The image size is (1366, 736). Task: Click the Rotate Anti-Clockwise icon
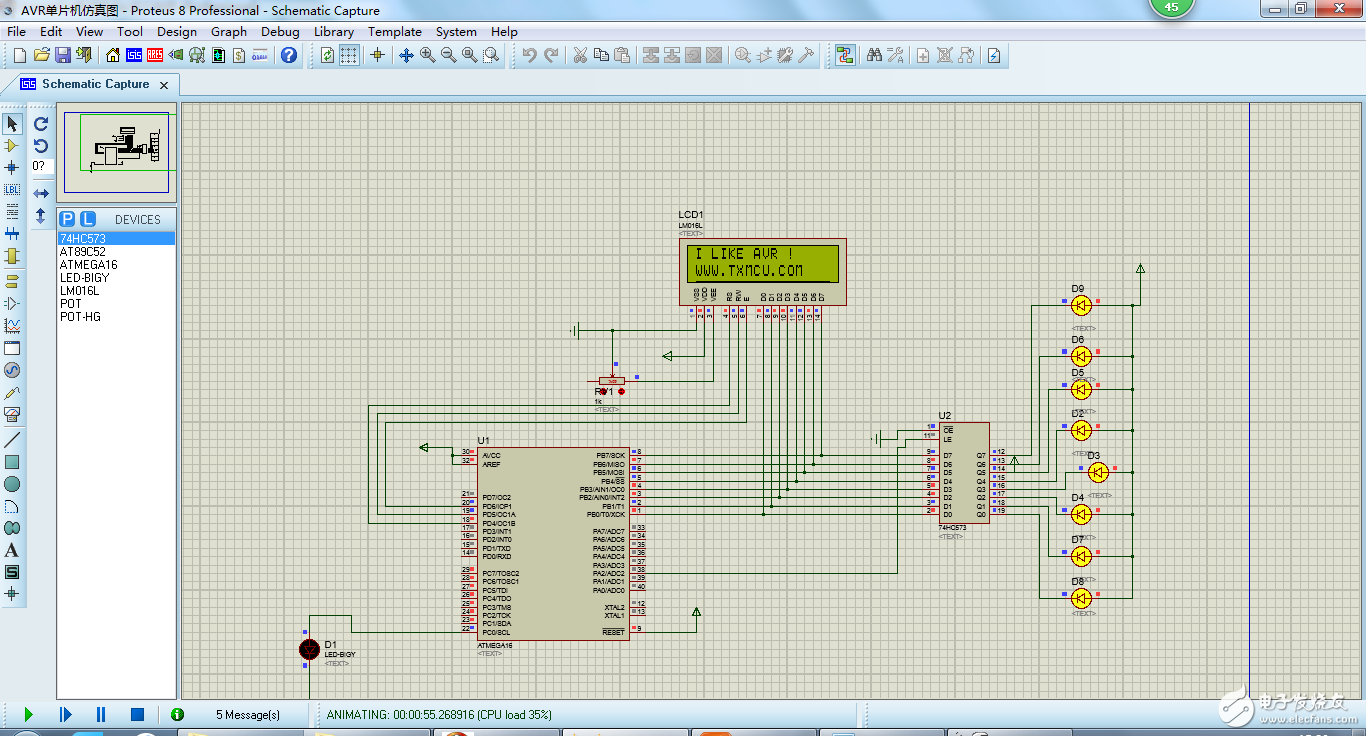[41, 146]
